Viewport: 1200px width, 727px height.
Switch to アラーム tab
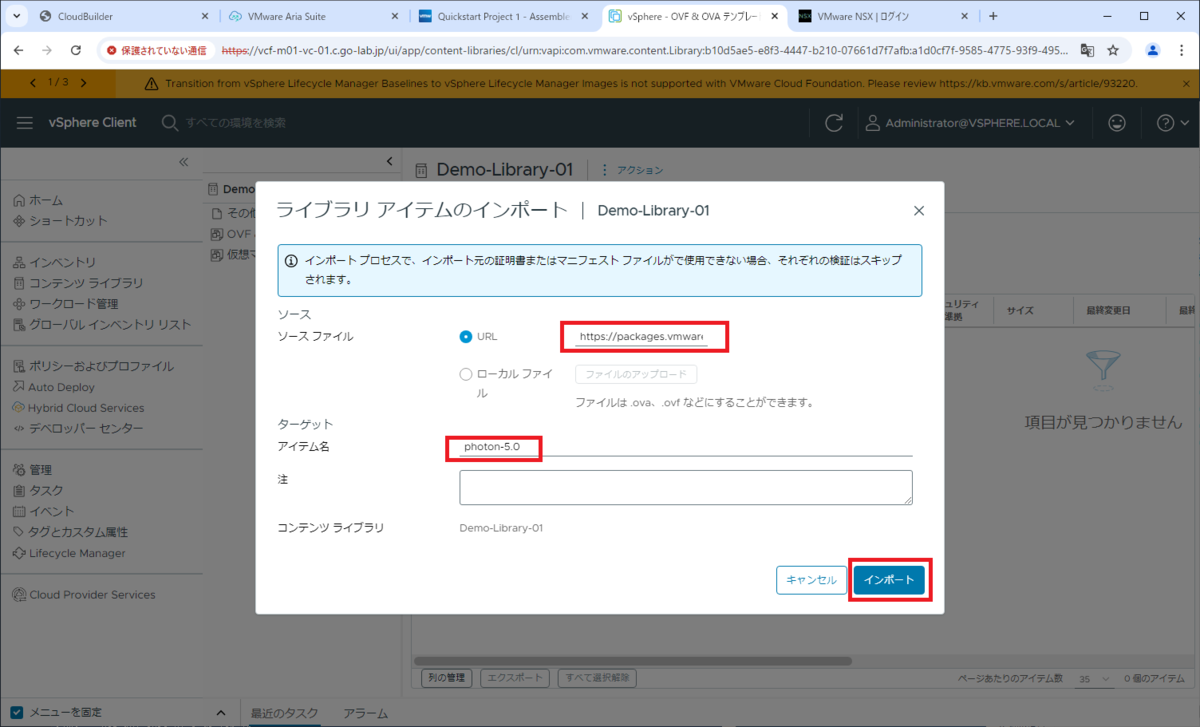(366, 713)
